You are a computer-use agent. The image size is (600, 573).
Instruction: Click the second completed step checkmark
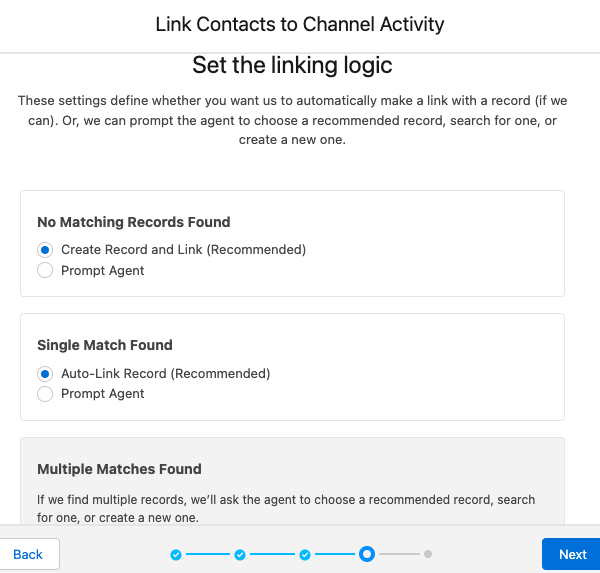pos(240,554)
